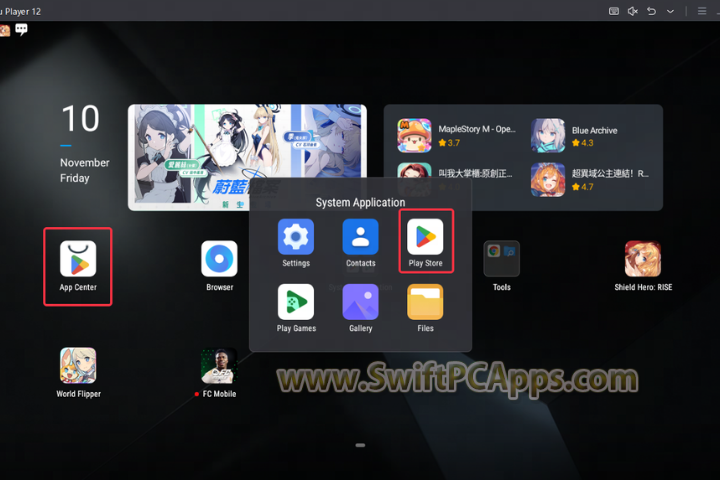Open the Contacts app

360,237
